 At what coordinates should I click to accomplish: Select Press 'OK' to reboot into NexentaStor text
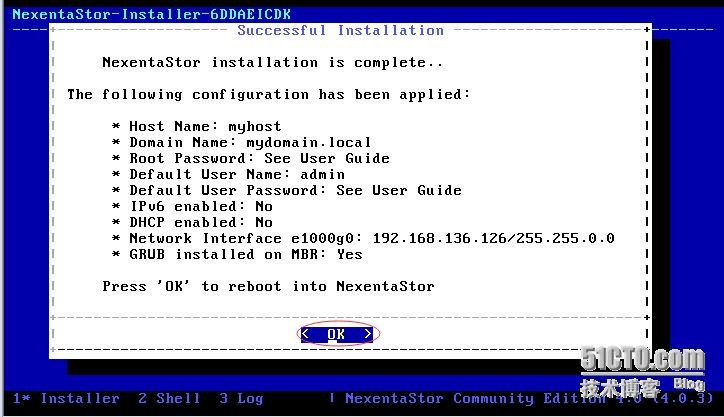pyautogui.click(x=268, y=286)
